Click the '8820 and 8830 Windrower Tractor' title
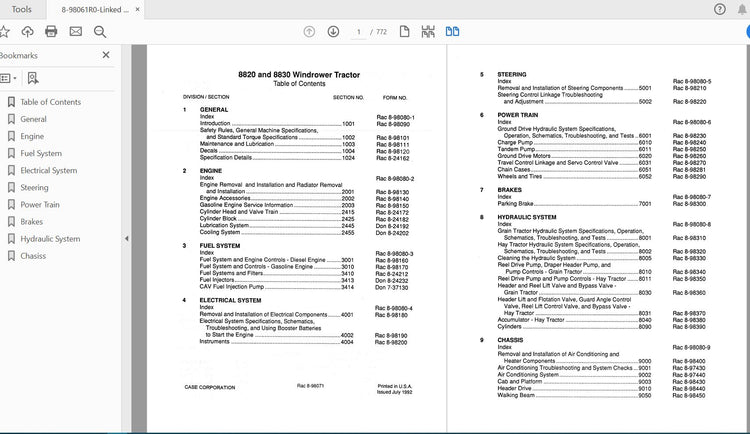 pyautogui.click(x=299, y=75)
